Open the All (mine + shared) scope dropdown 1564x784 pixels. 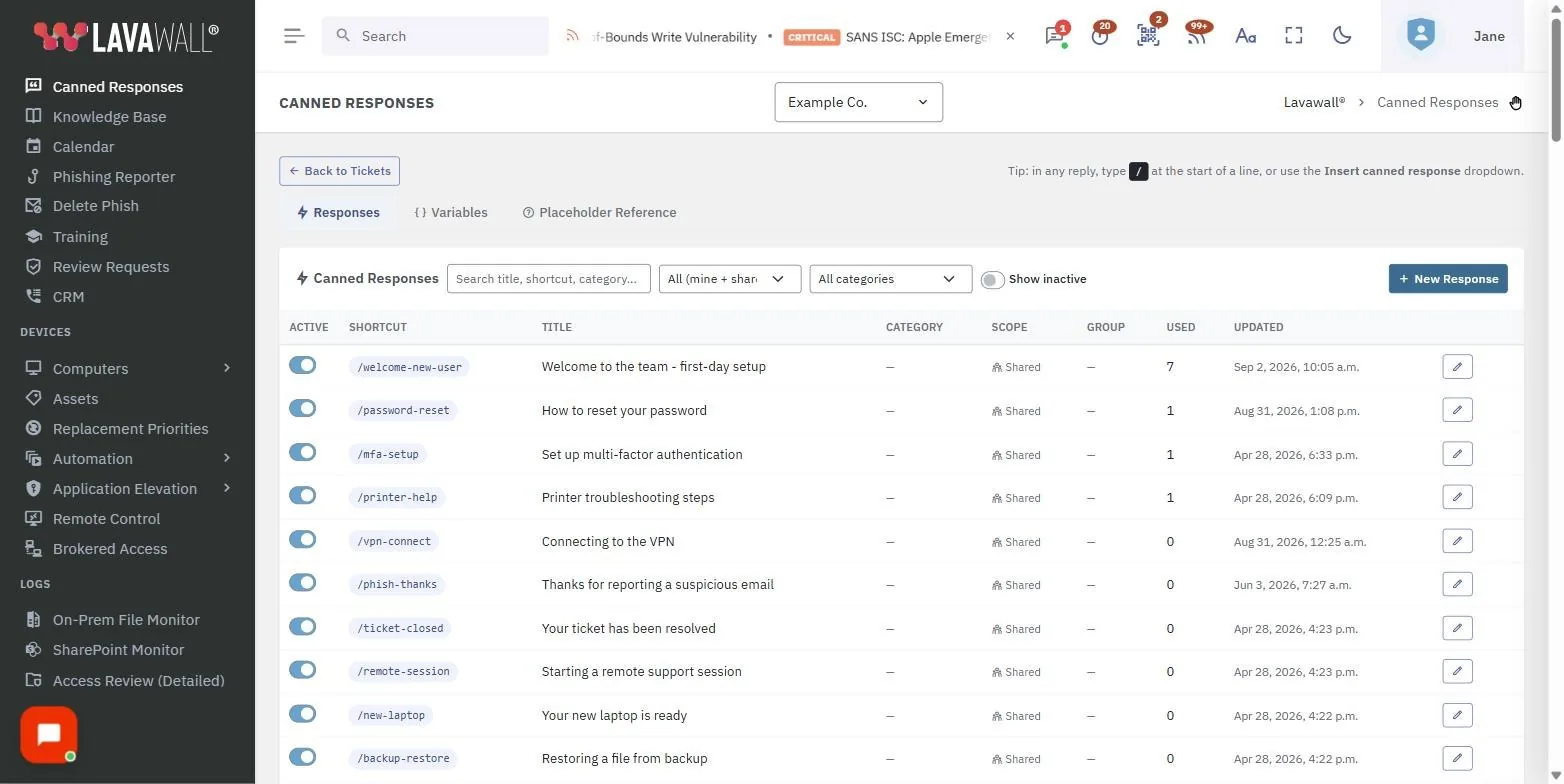tap(730, 279)
